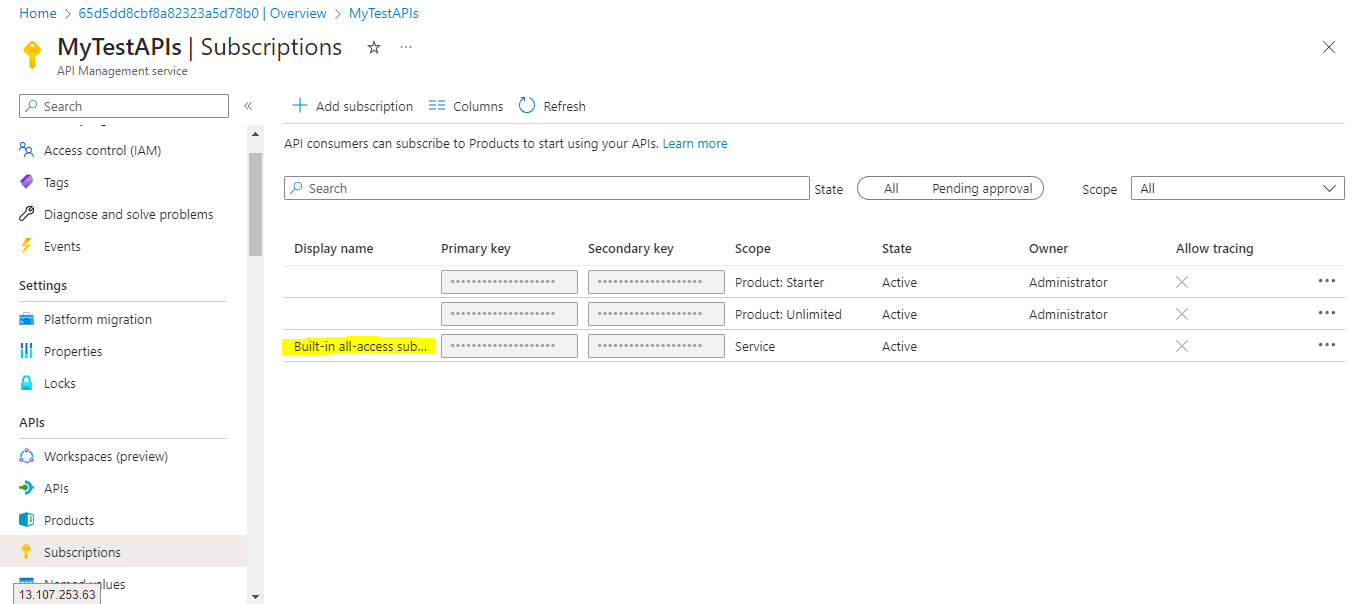The width and height of the screenshot is (1361, 604).
Task: Click the Refresh button label
Action: tap(565, 106)
